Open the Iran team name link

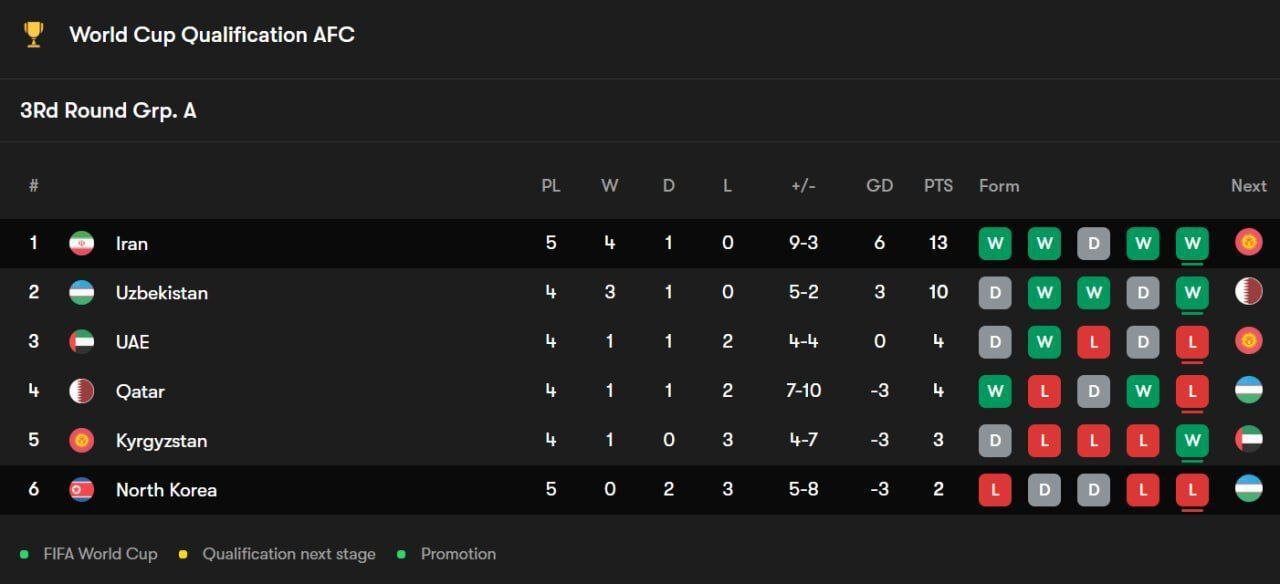click(132, 243)
